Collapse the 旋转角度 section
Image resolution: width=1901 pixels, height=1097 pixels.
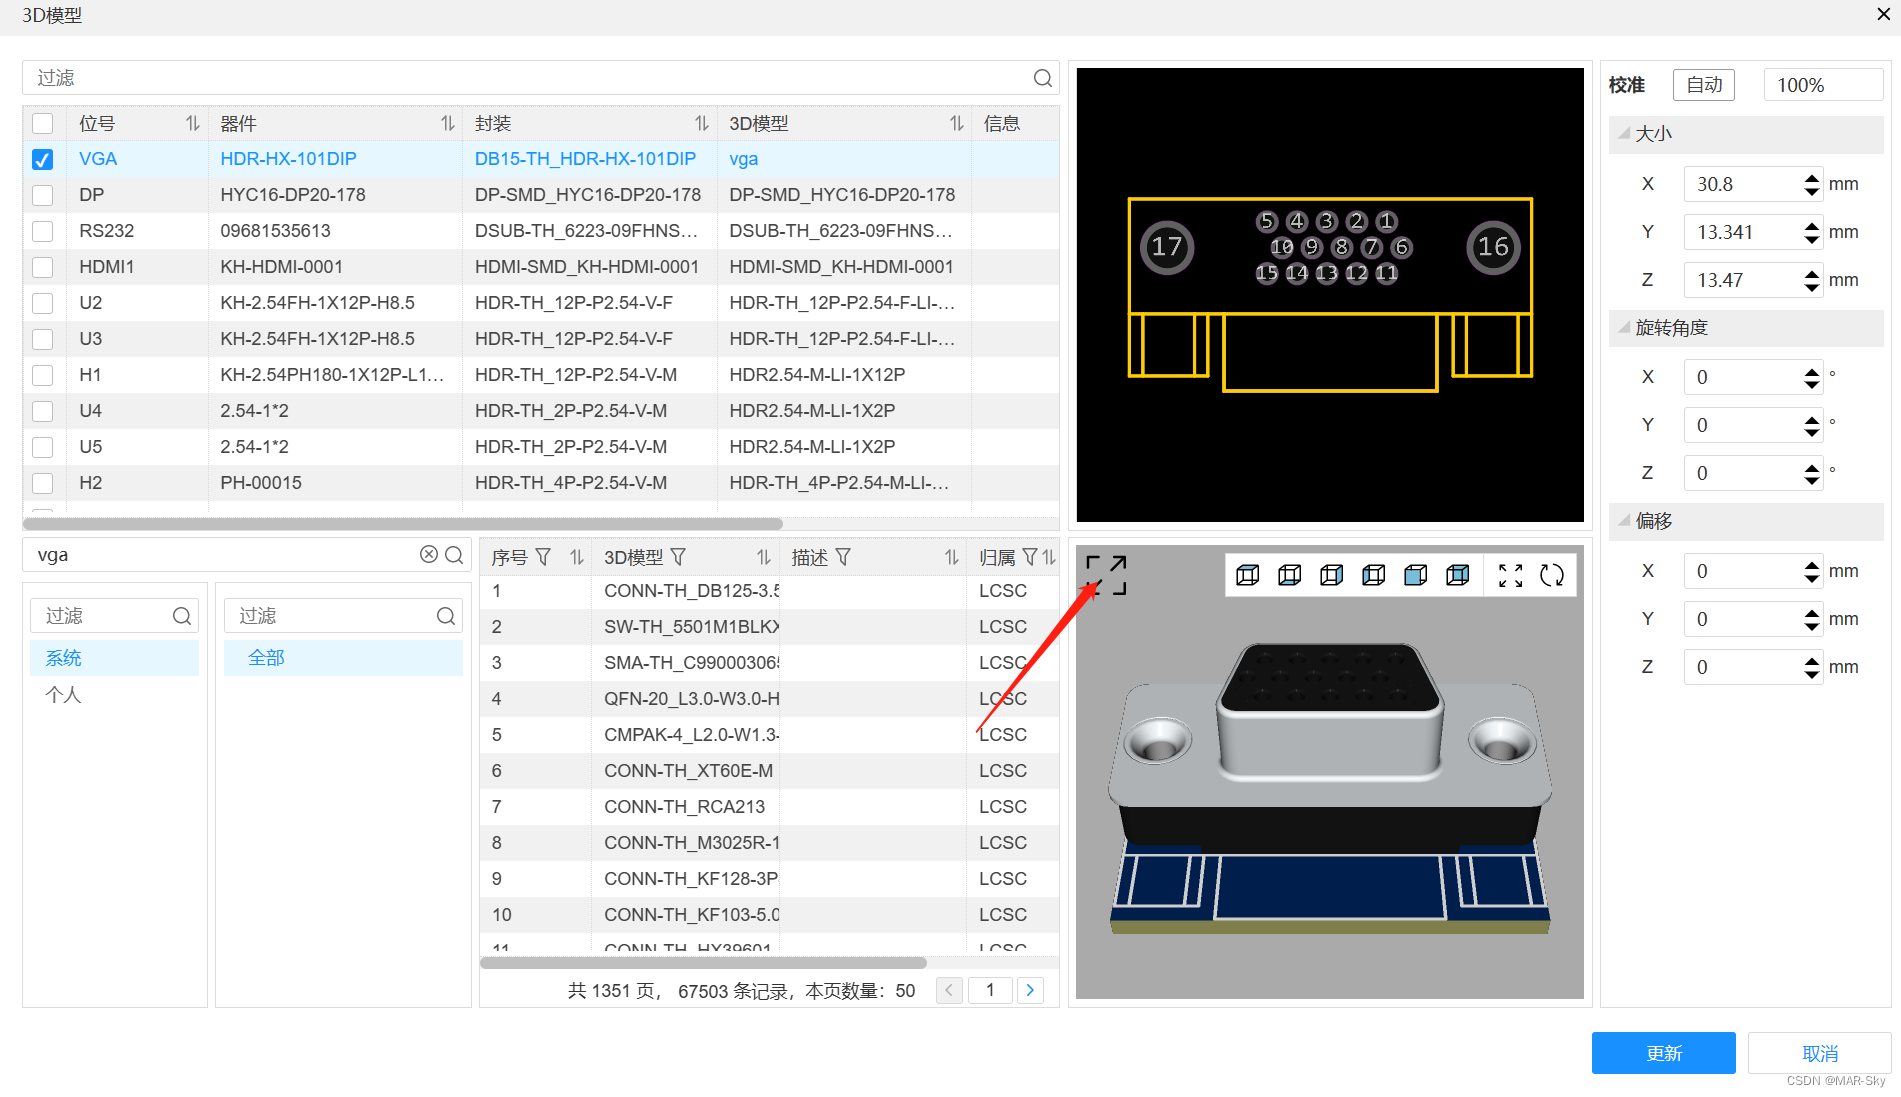tap(1624, 328)
